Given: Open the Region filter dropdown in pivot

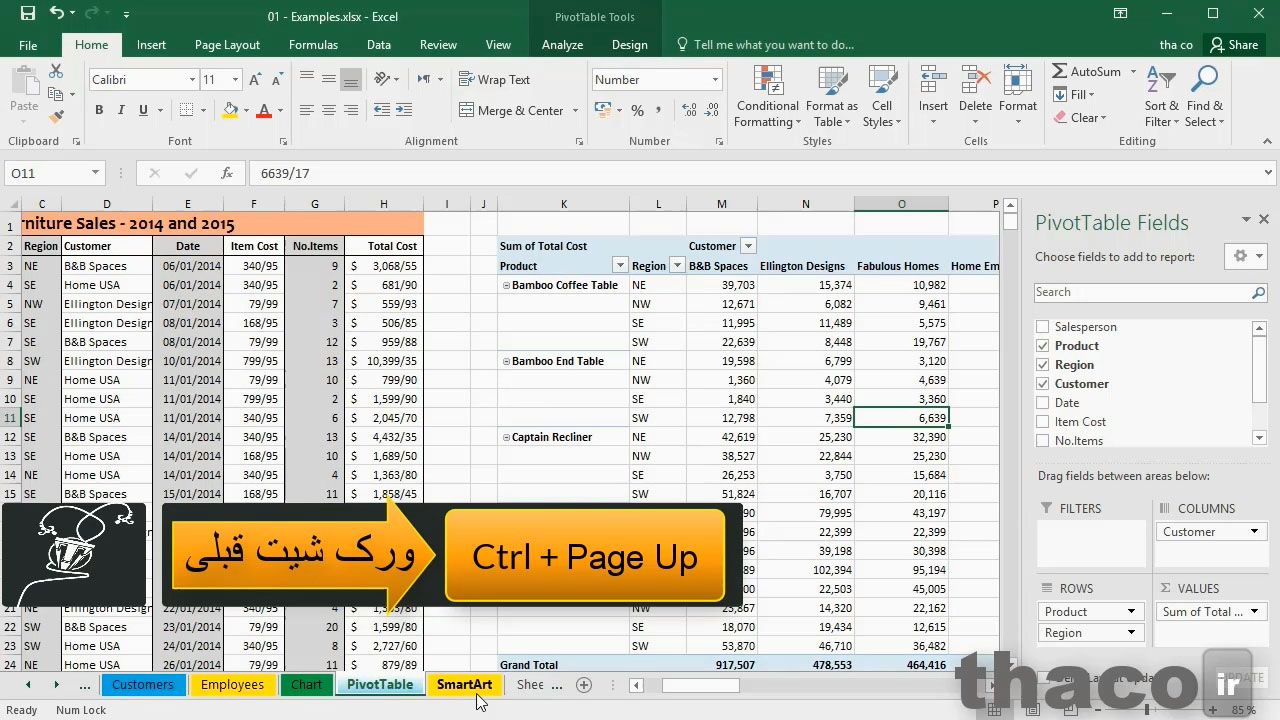Looking at the screenshot, I should (677, 266).
